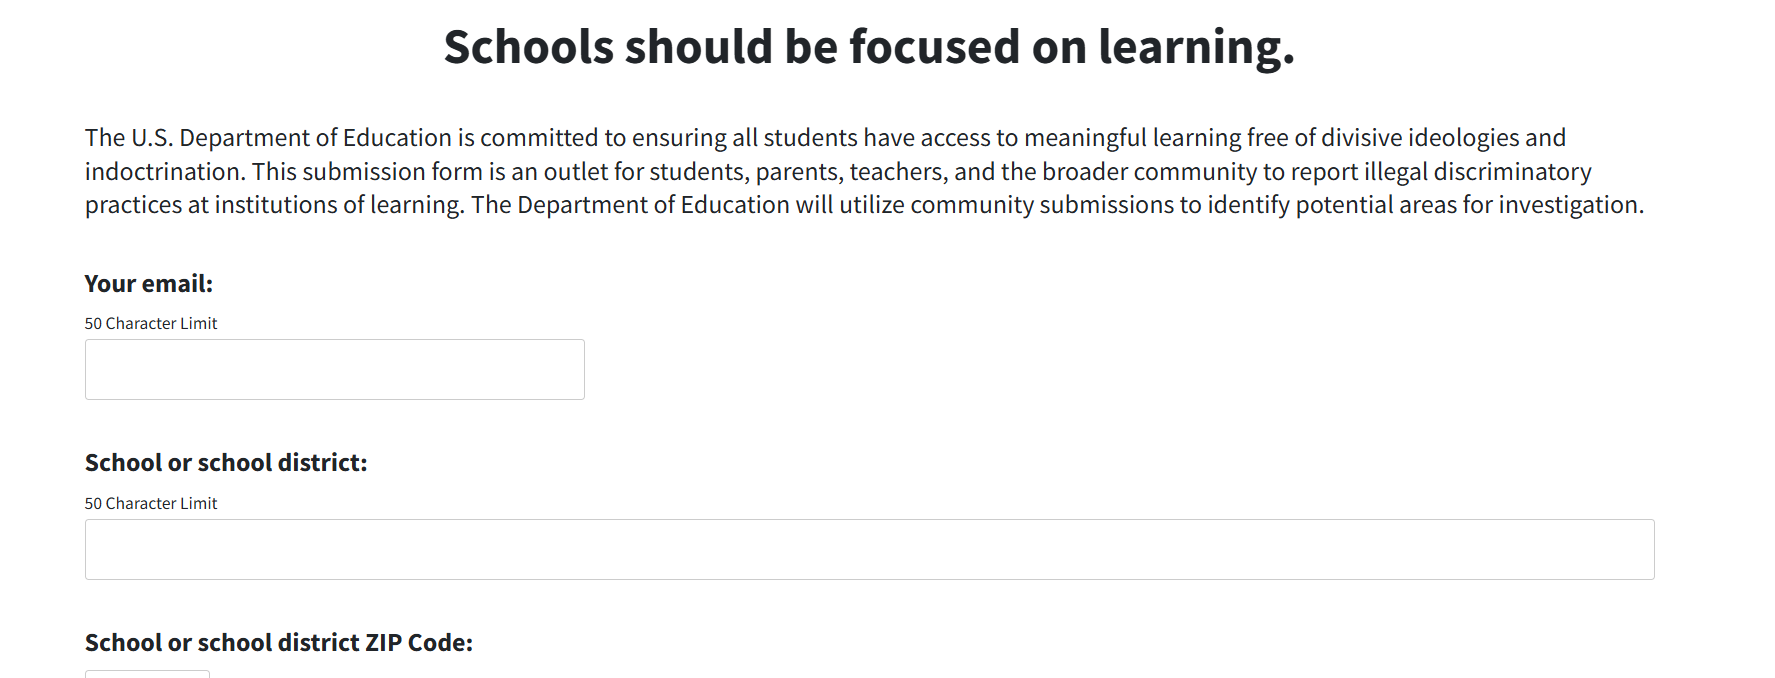Image resolution: width=1775 pixels, height=678 pixels.
Task: Select the ZIP Code input box
Action: (x=147, y=673)
